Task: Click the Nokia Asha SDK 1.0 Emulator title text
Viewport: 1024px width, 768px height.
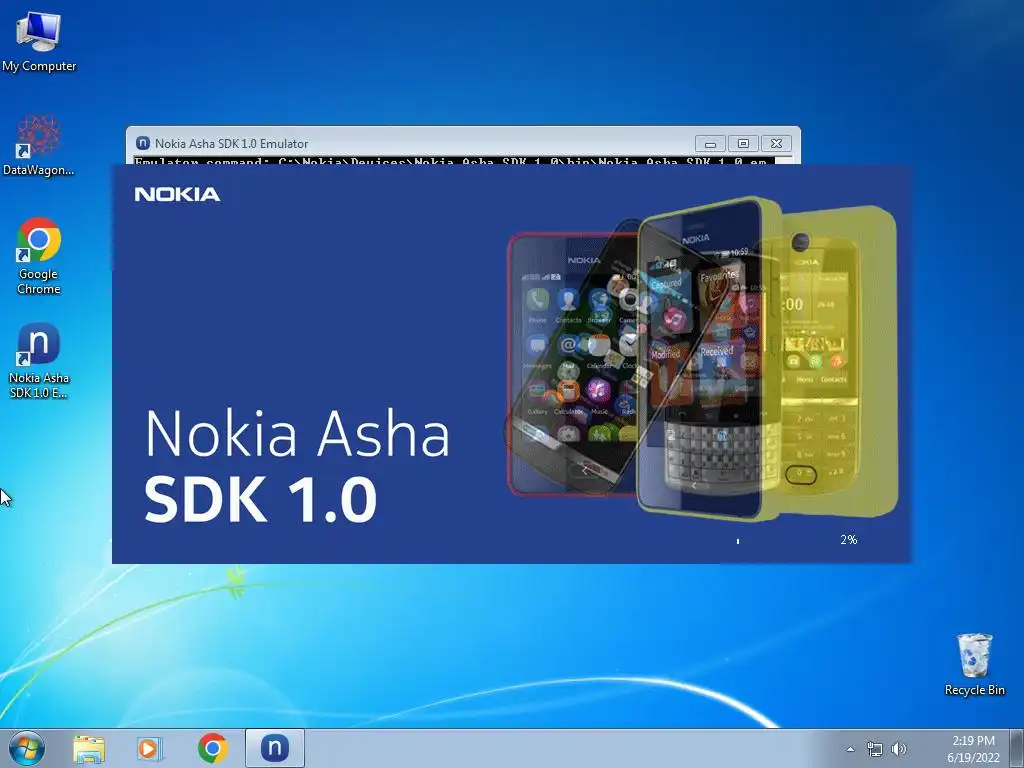Action: tap(232, 144)
